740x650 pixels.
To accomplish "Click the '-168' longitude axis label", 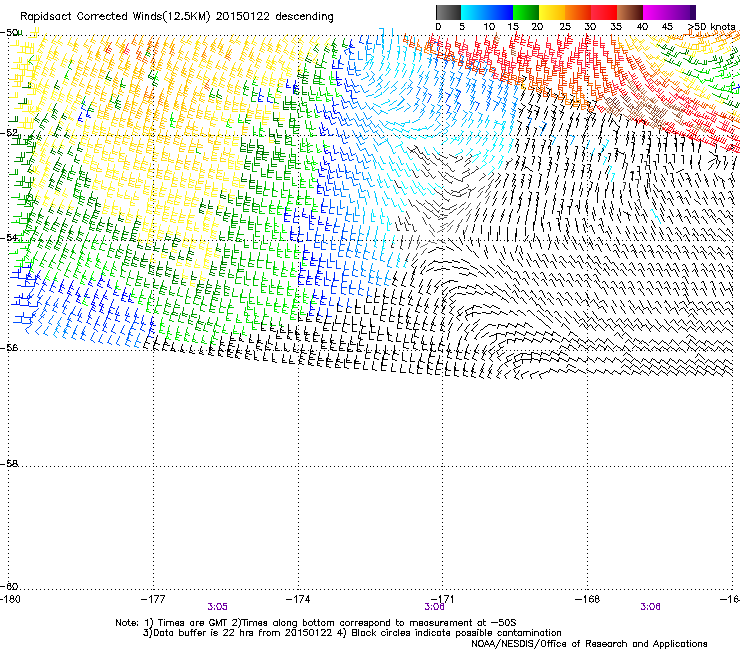I will tap(588, 599).
